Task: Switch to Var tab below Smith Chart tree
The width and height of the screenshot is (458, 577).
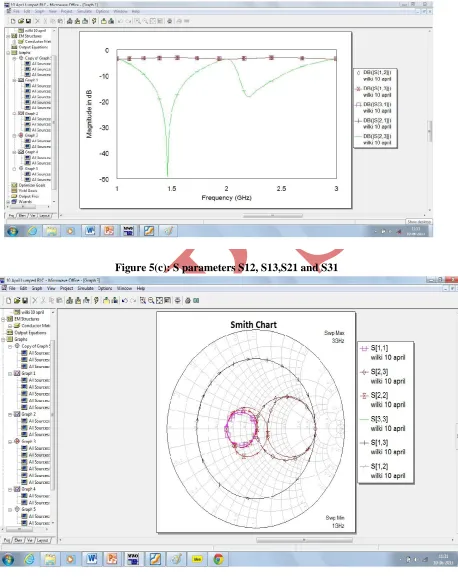Action: pyautogui.click(x=30, y=540)
